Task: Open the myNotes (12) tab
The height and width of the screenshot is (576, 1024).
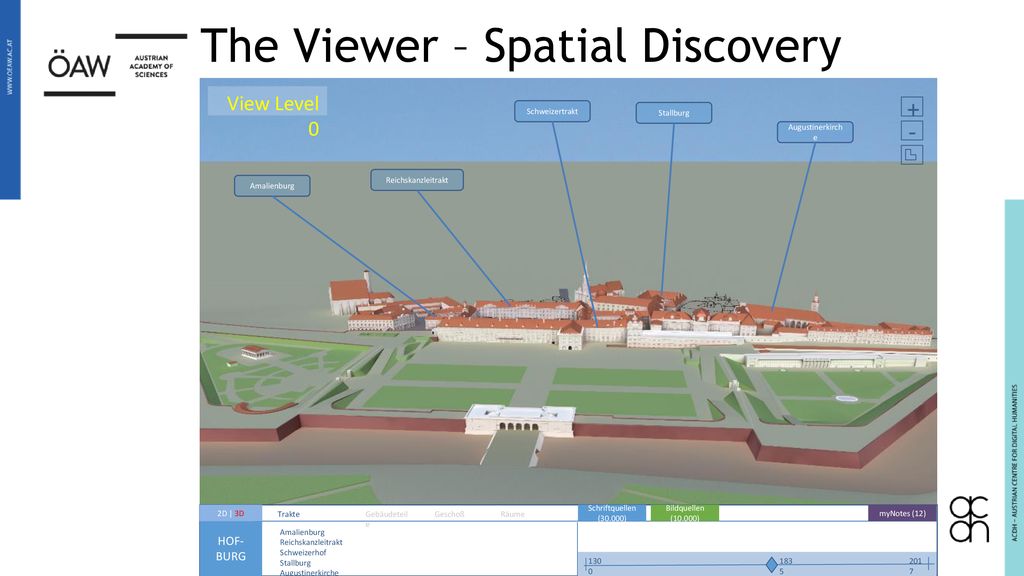Action: click(x=903, y=513)
